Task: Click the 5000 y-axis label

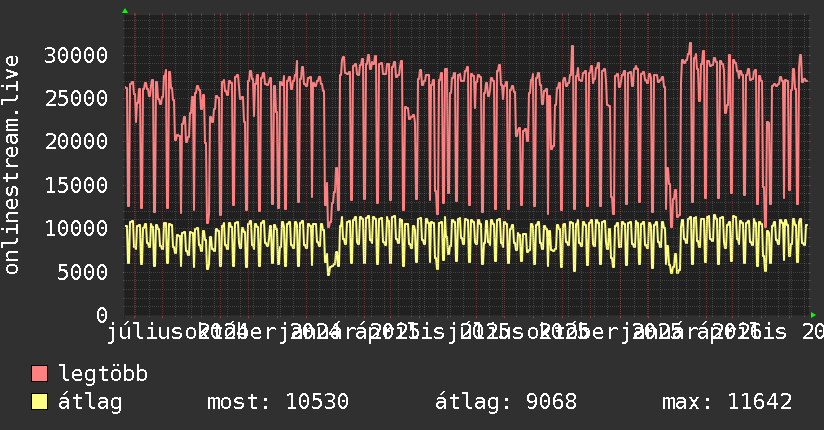Action: point(83,272)
